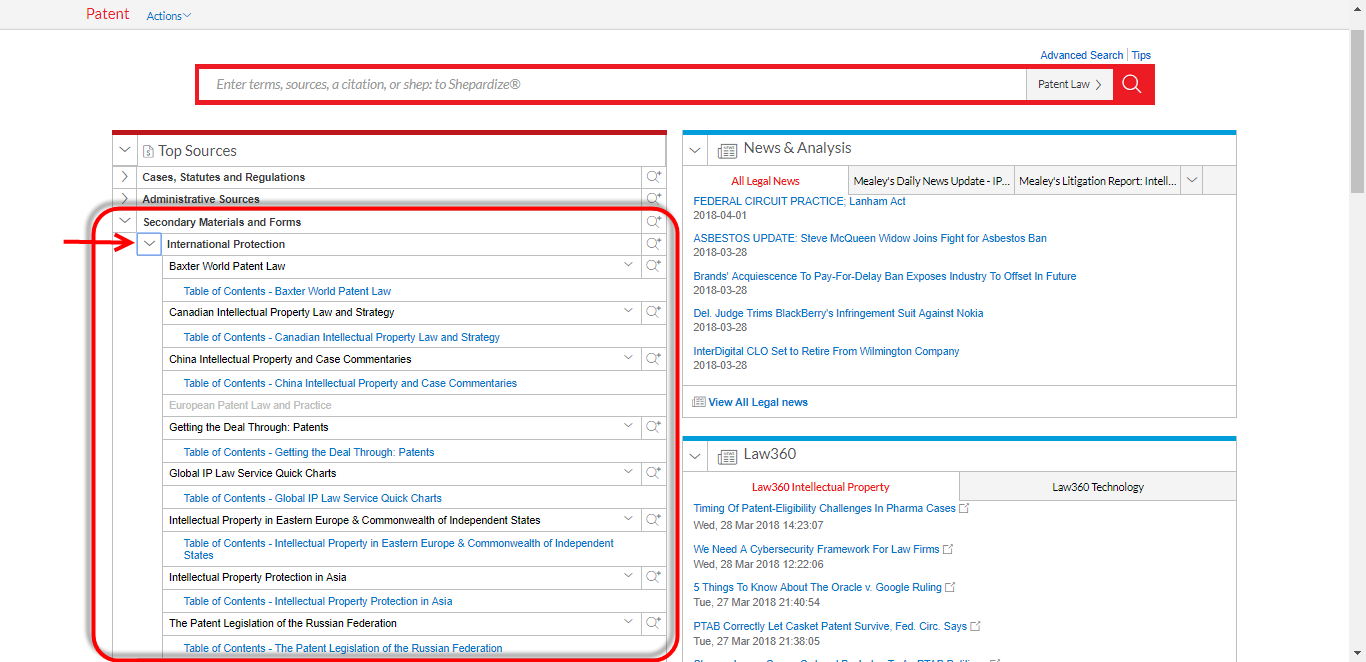Open the Tips link

1141,56
